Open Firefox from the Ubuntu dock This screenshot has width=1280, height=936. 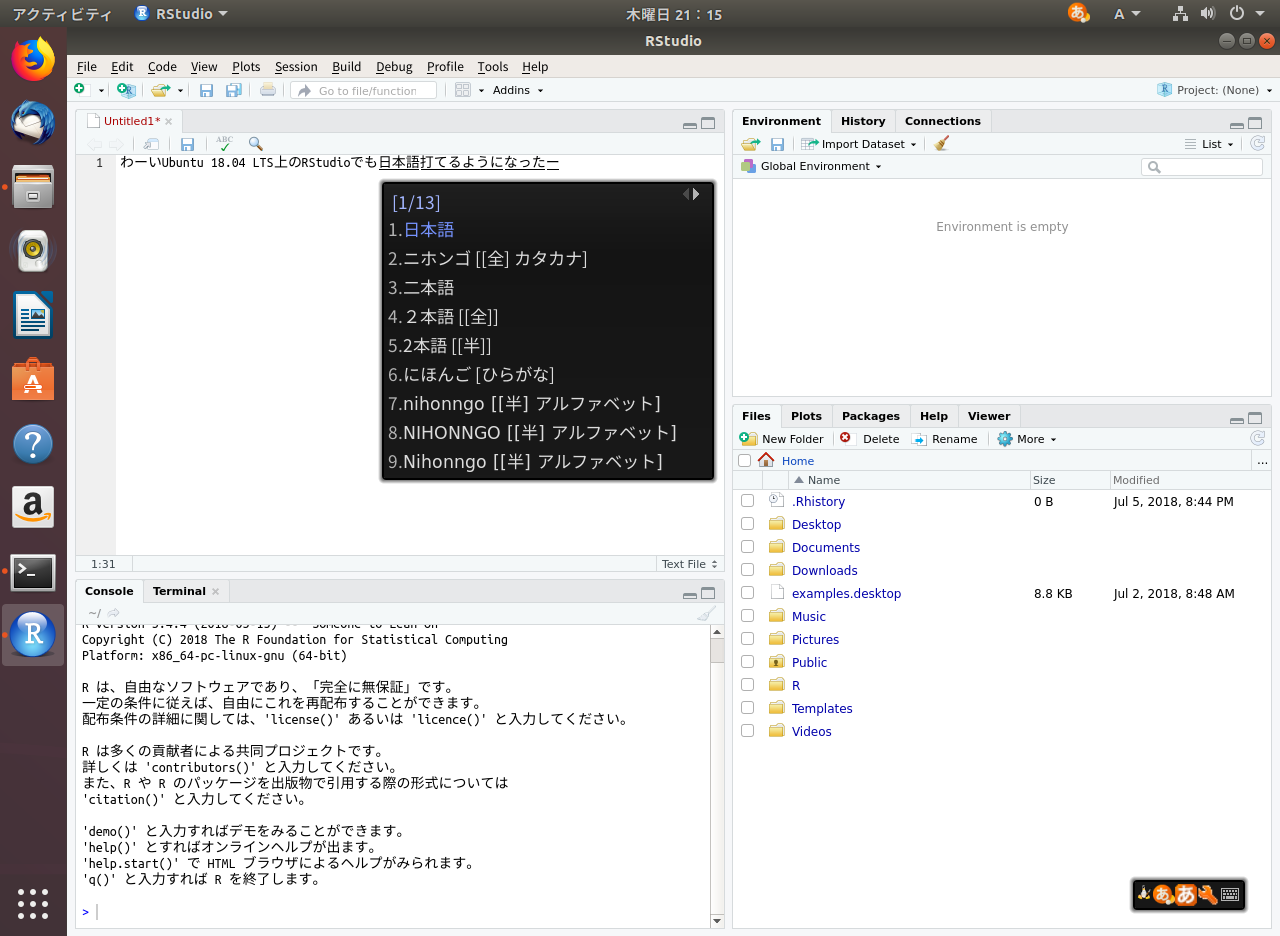tap(33, 60)
